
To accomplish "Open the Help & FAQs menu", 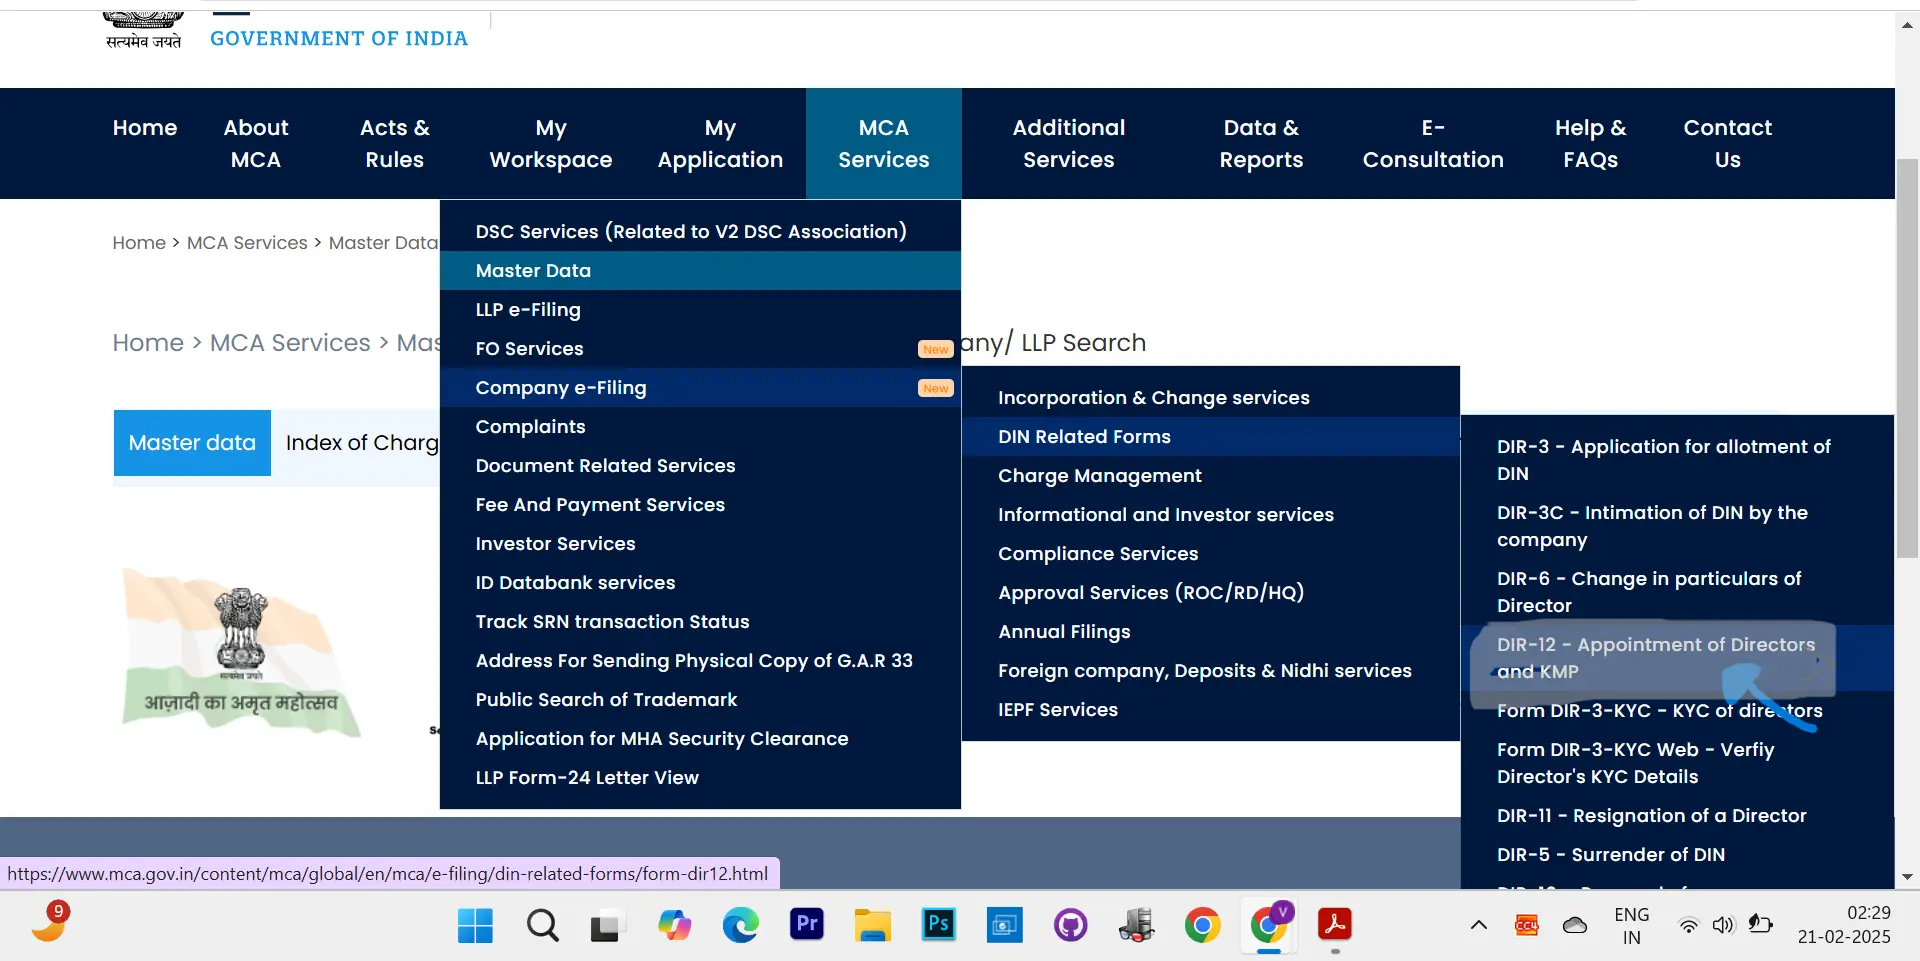I will [1590, 143].
